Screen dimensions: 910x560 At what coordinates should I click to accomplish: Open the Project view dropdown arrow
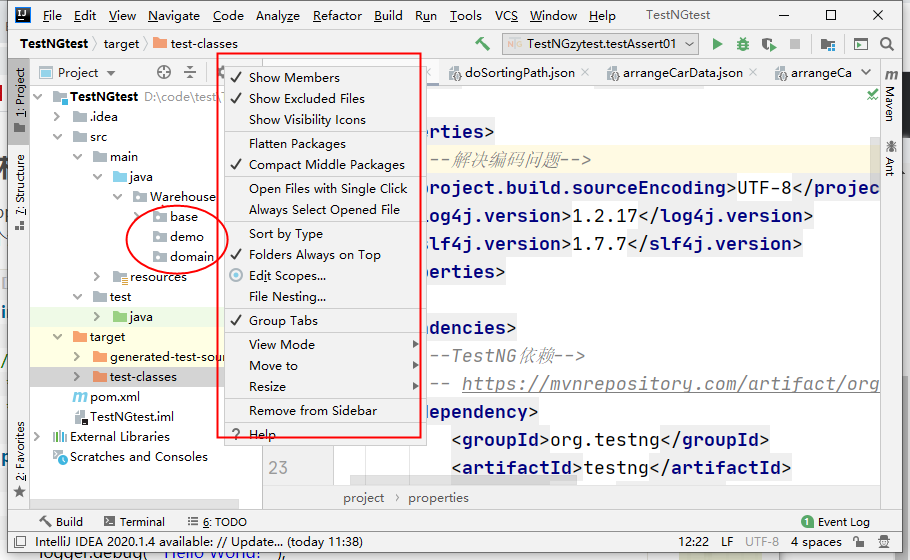[111, 73]
